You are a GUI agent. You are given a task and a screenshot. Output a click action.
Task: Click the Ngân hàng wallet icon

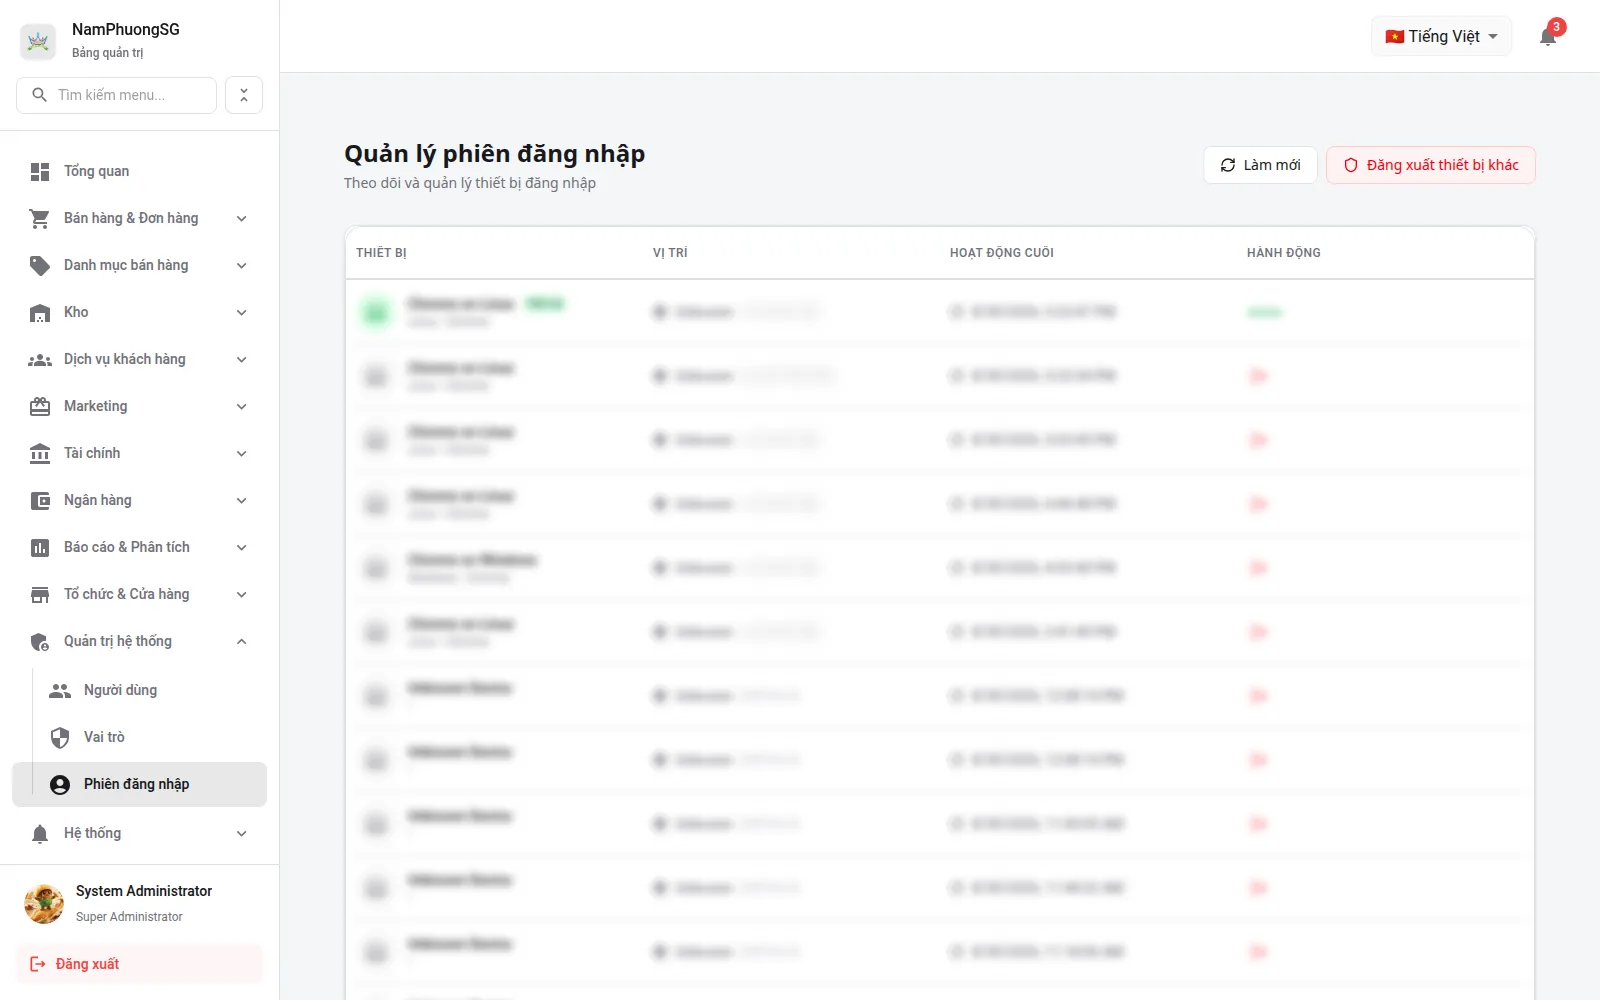(40, 501)
